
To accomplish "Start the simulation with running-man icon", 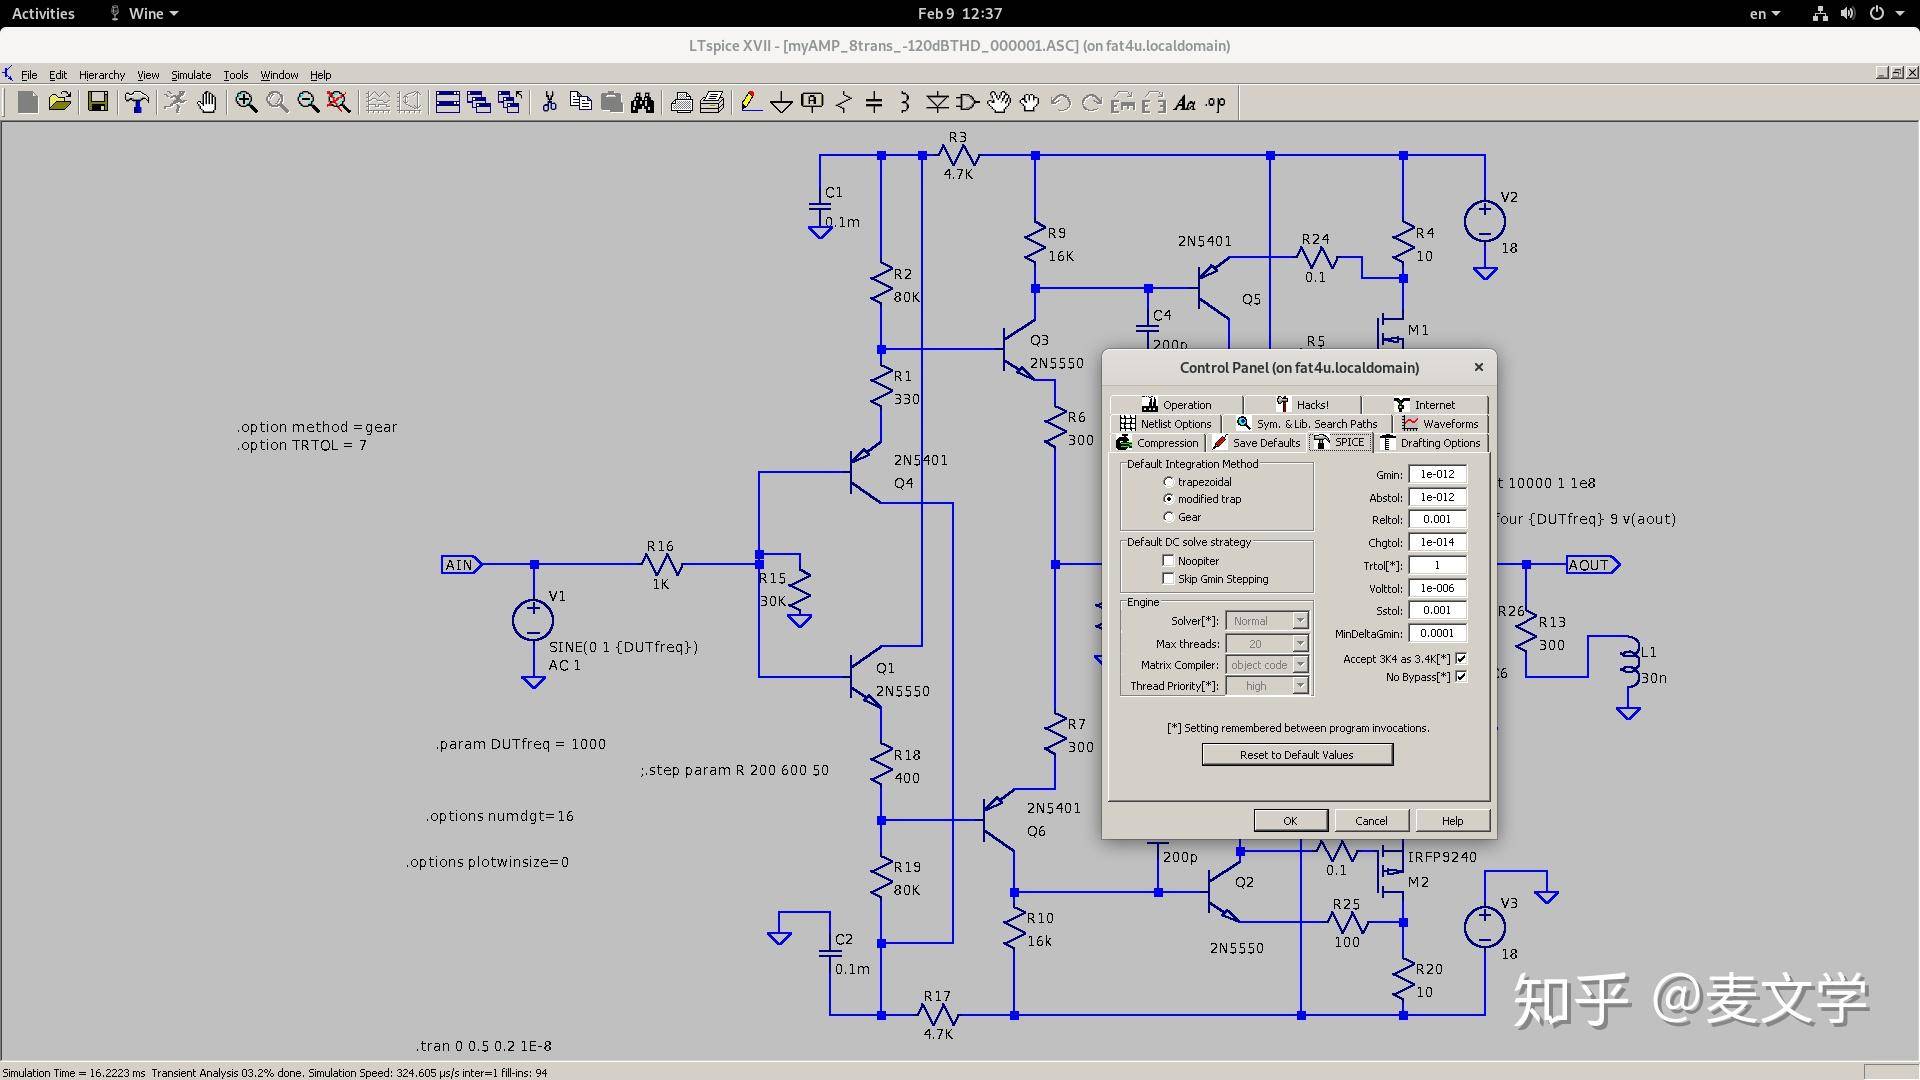I will (176, 102).
